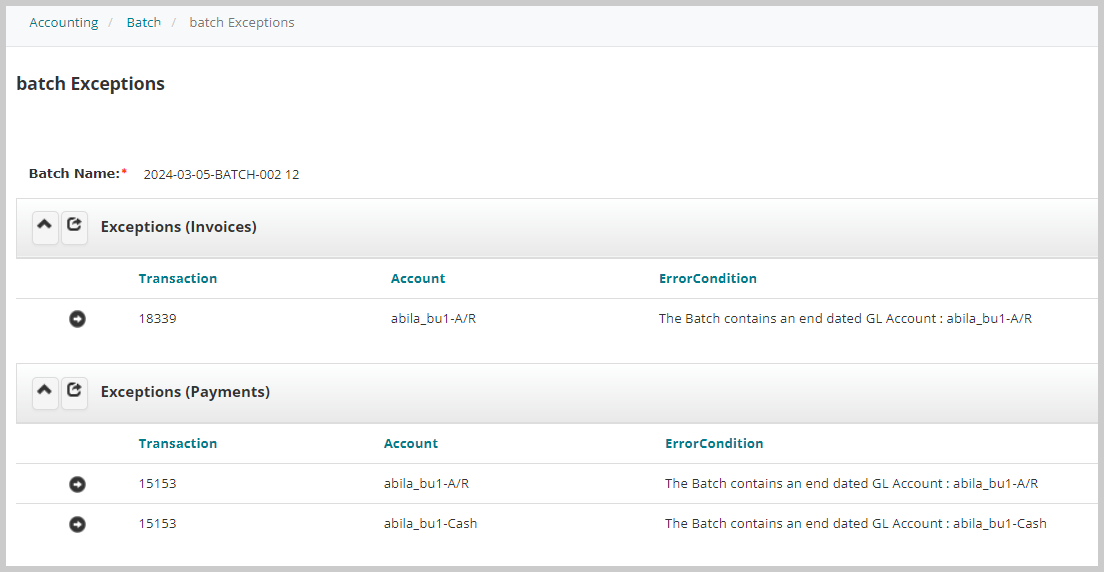1104x572 pixels.
Task: Sort payments by Transaction column header
Action: tap(177, 443)
